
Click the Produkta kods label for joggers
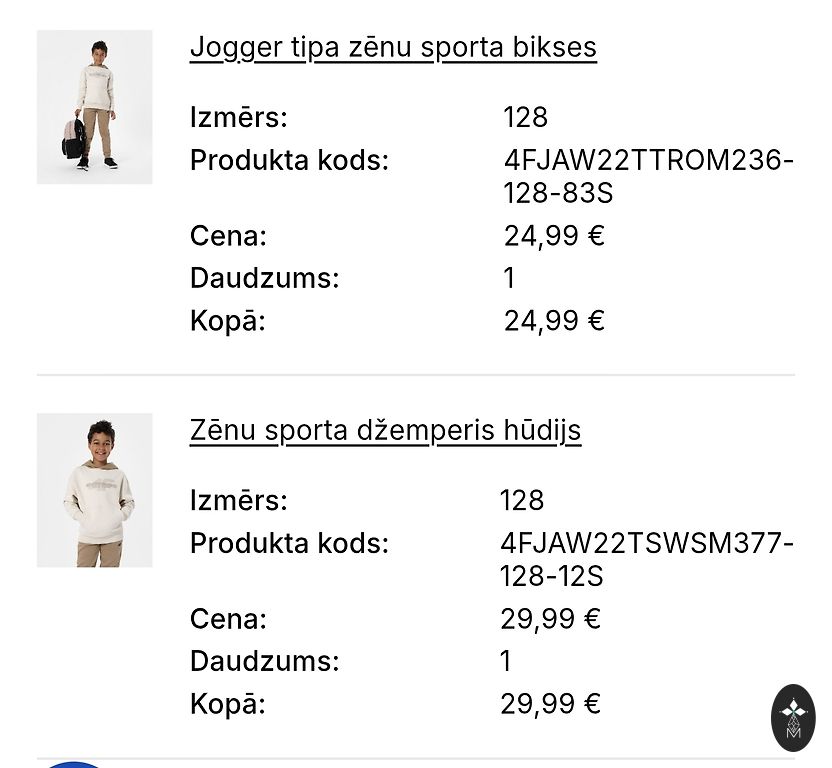pyautogui.click(x=289, y=160)
